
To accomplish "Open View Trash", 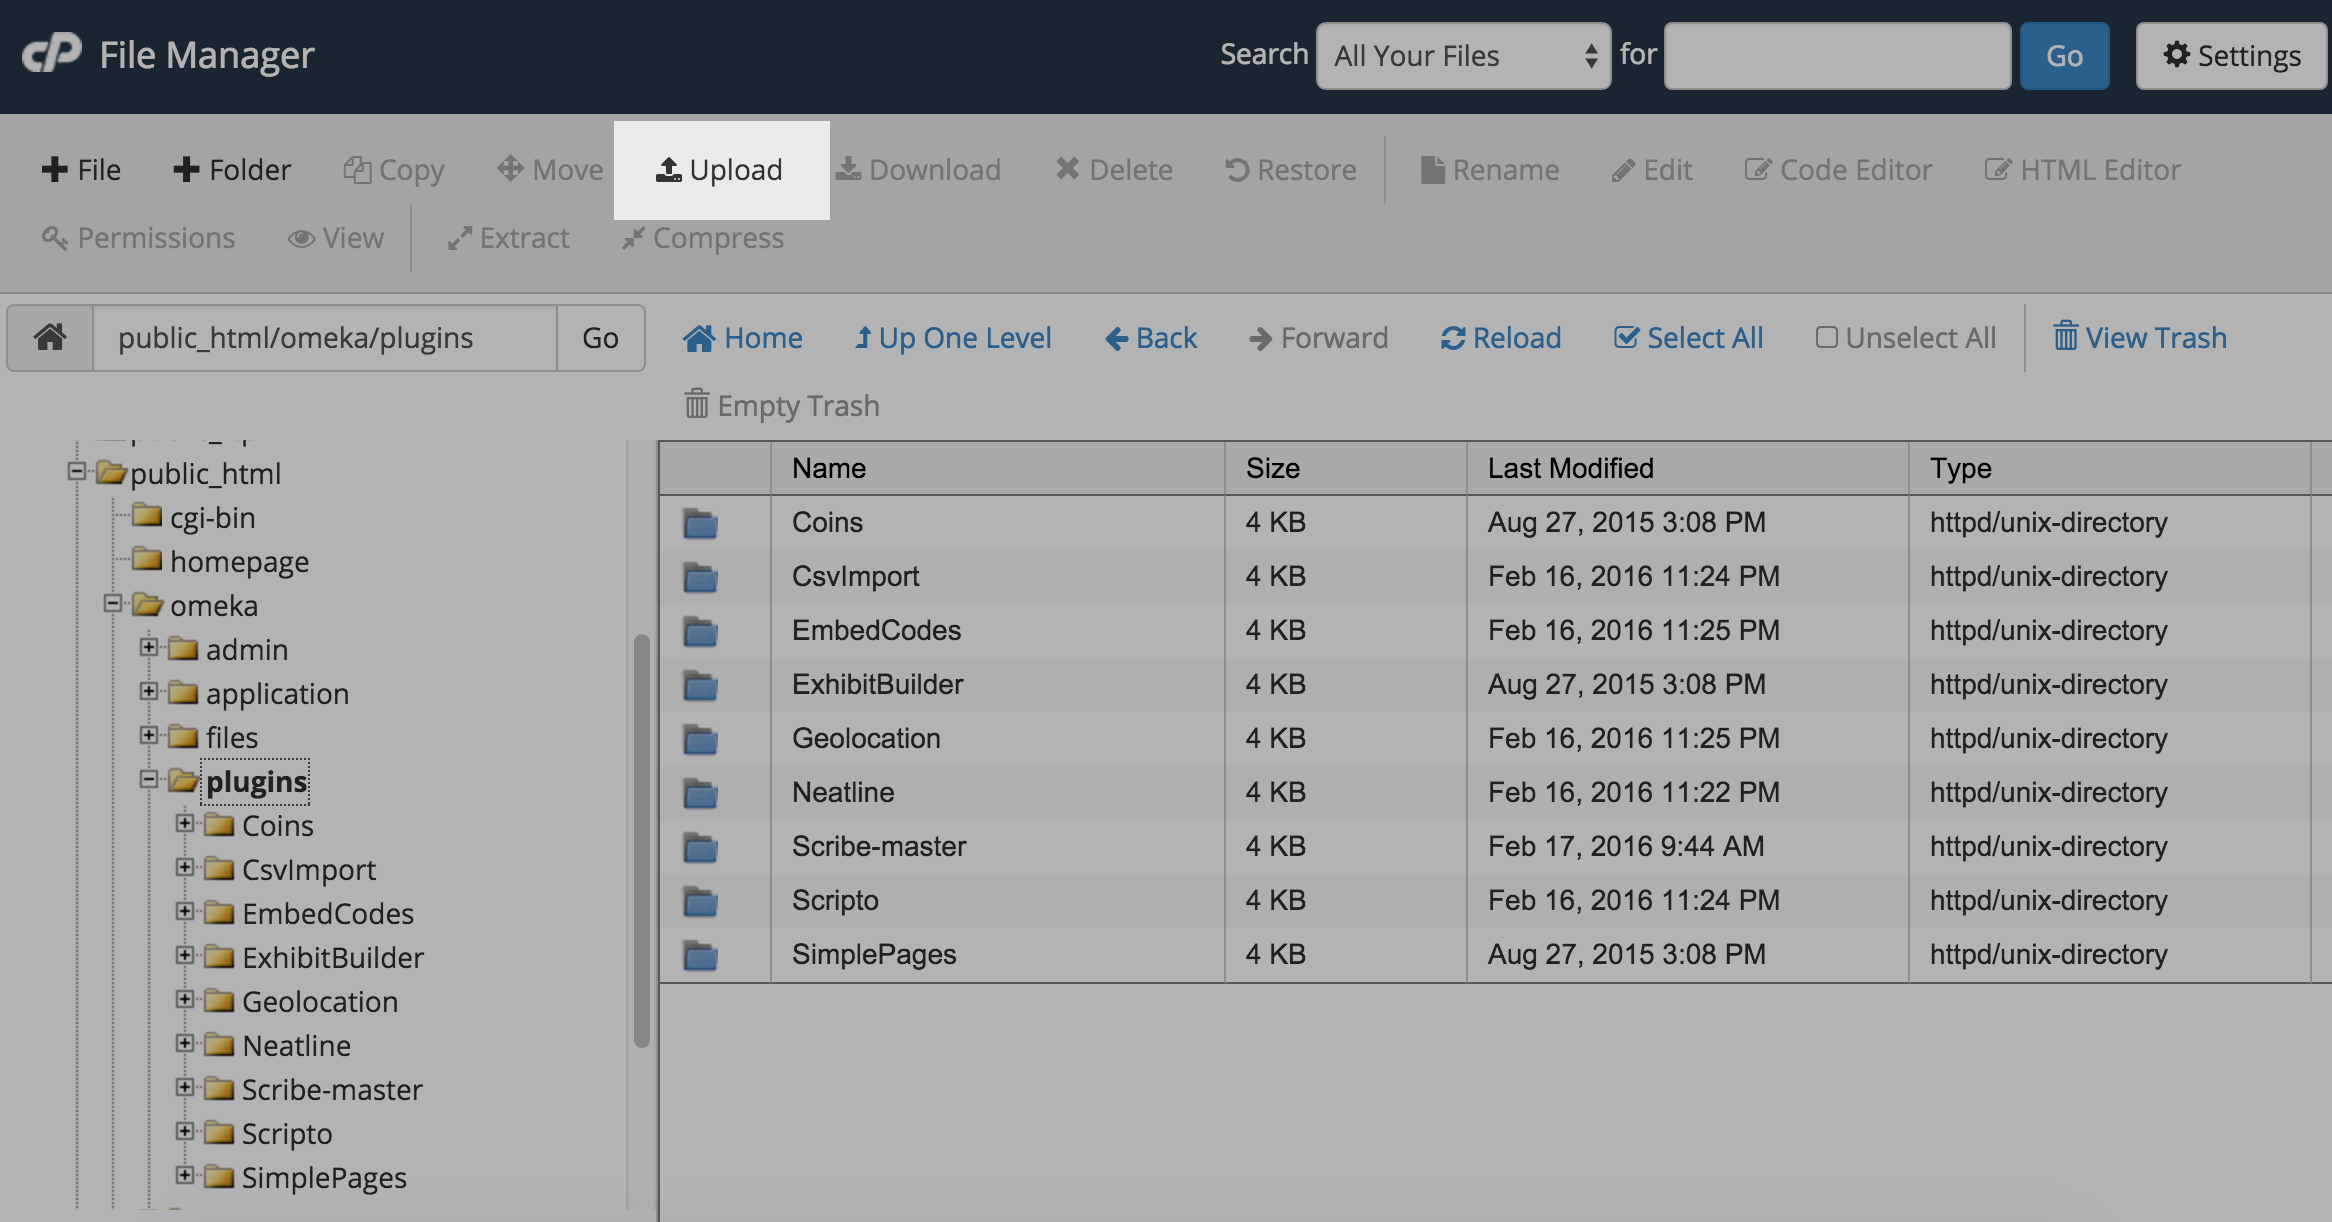I will (2140, 338).
